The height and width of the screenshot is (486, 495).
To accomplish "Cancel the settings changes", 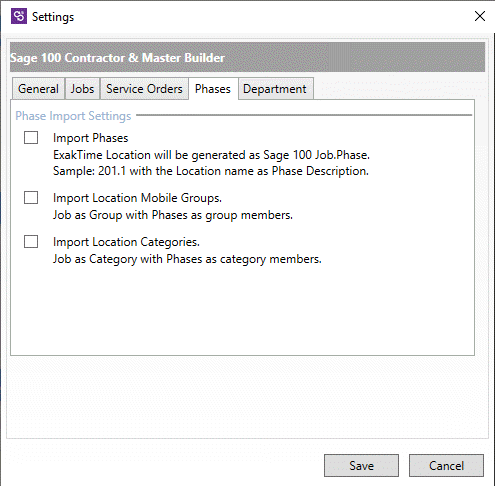I will click(x=446, y=465).
